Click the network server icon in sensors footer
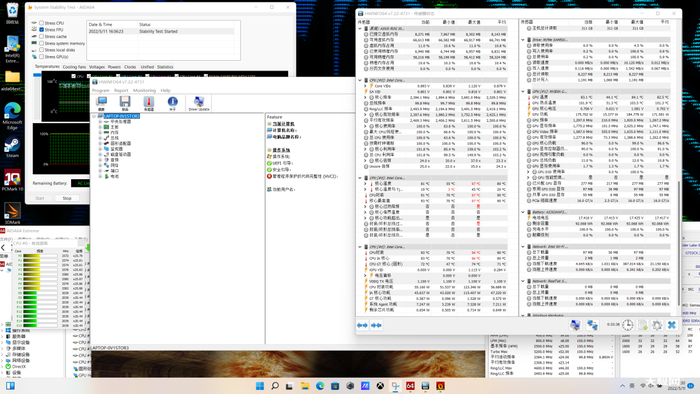Image resolution: width=700 pixels, height=394 pixels. click(592, 325)
